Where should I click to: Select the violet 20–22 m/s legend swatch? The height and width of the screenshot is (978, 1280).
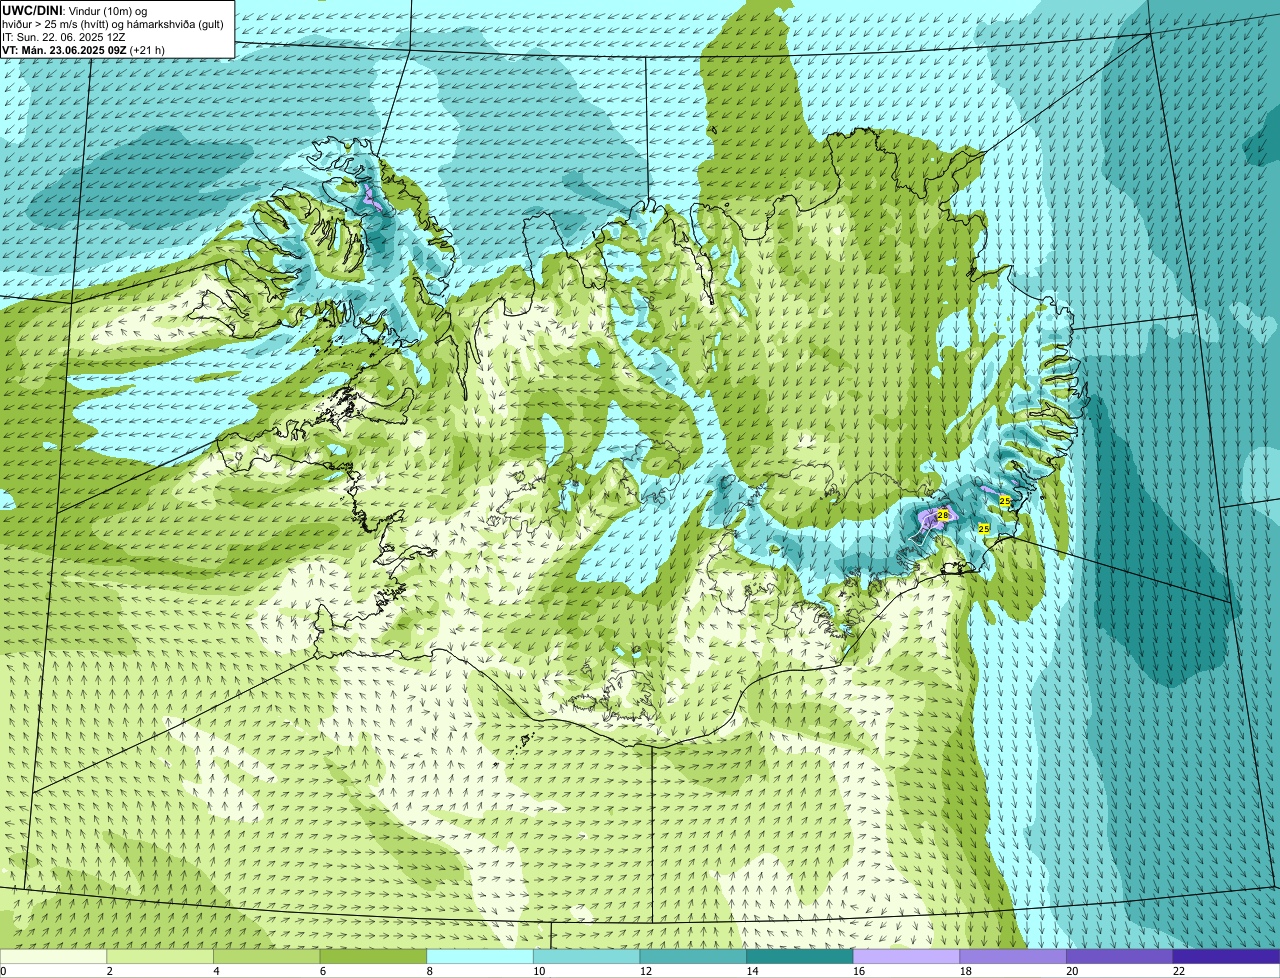coord(1120,956)
